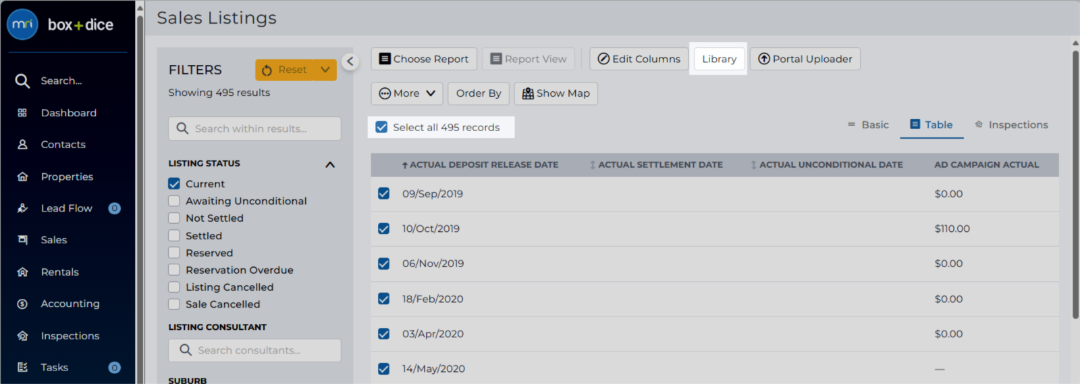The width and height of the screenshot is (1080, 384).
Task: Click the reset arrow icon in Reset button
Action: click(x=267, y=70)
